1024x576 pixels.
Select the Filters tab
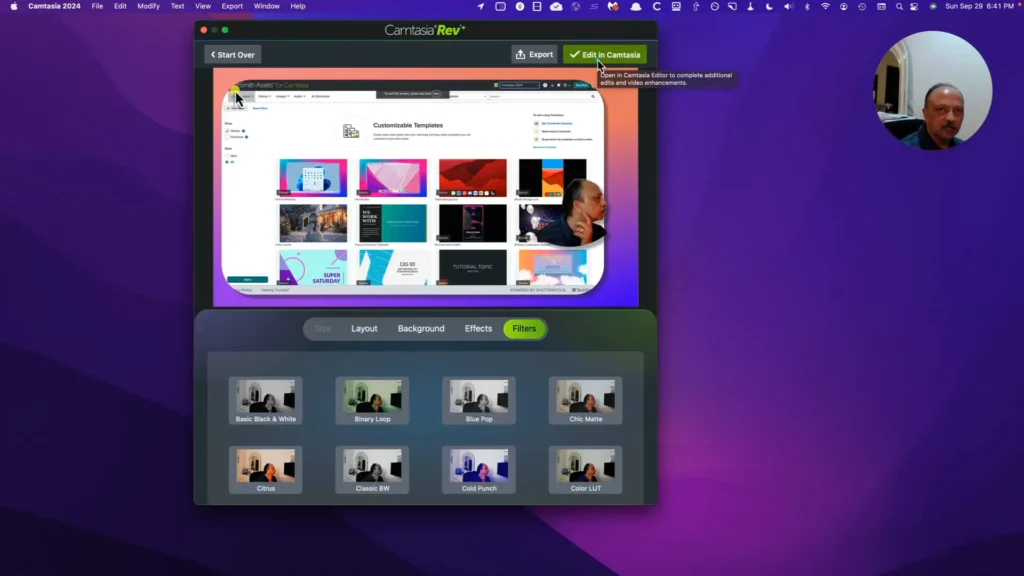click(x=524, y=328)
